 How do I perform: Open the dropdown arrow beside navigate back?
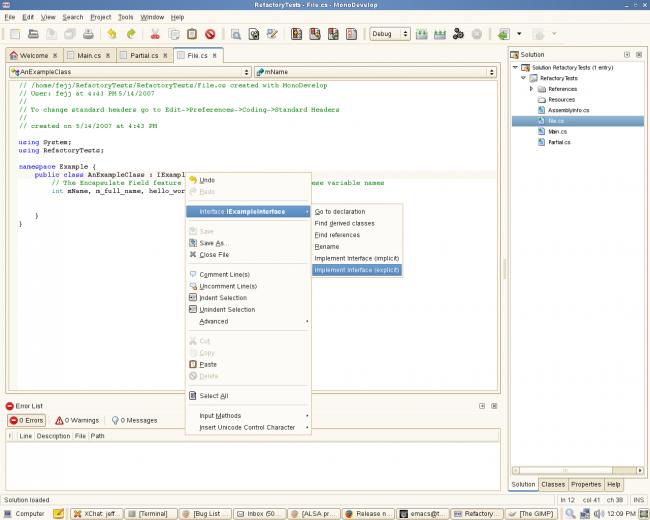pos(519,34)
